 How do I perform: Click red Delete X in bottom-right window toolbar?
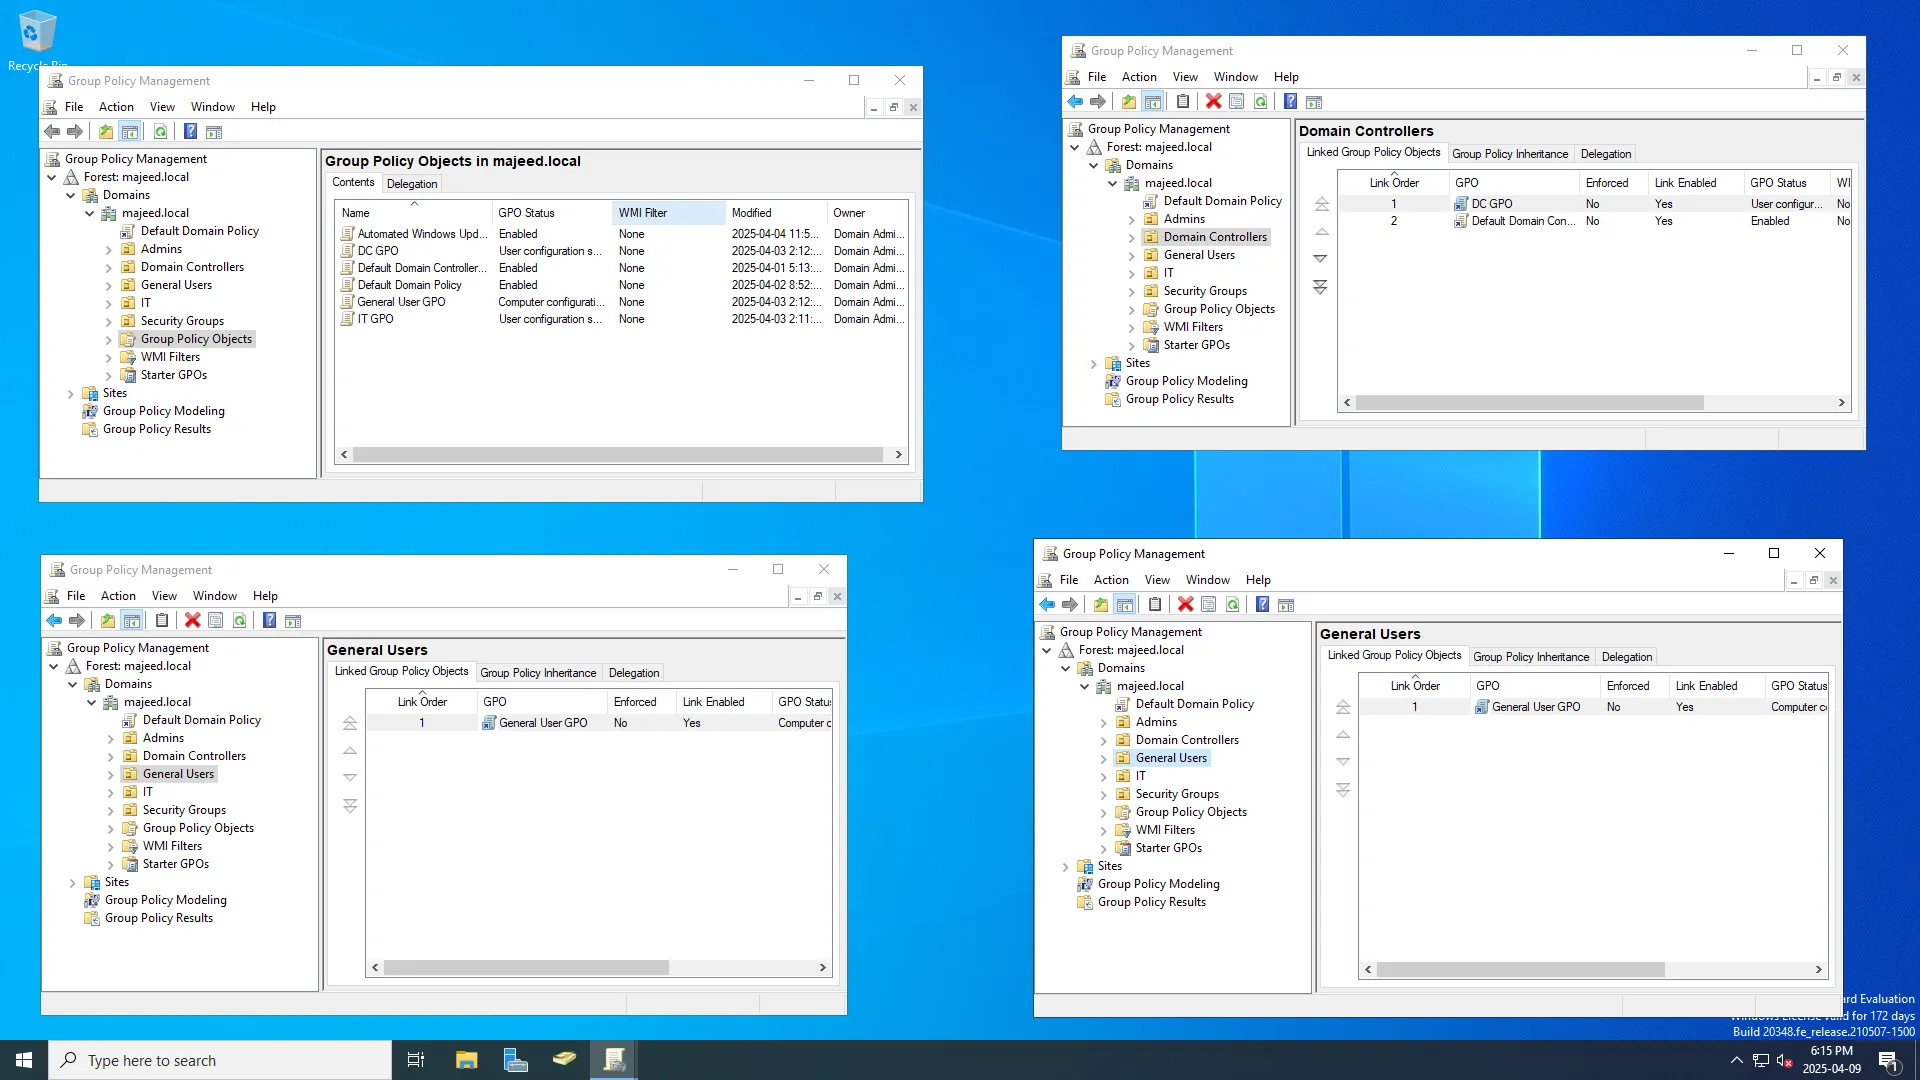1185,605
